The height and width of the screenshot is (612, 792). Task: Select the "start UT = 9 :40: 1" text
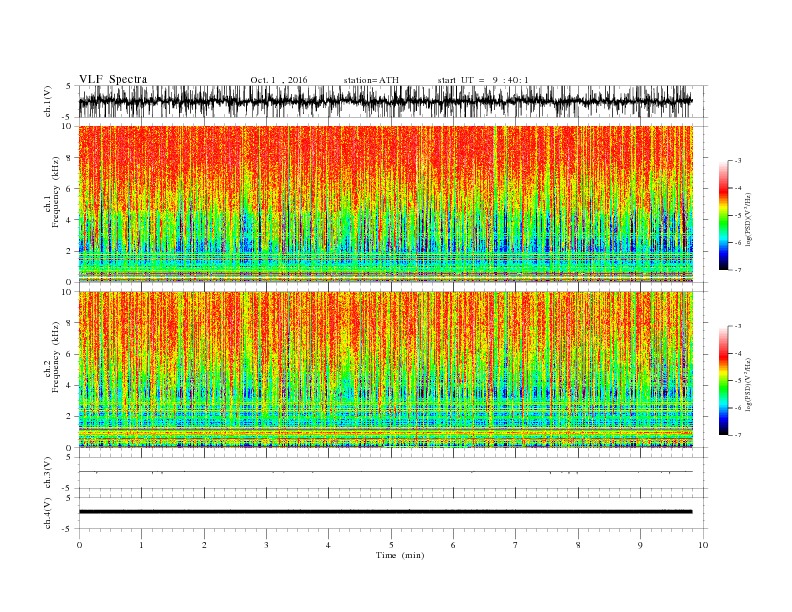[483, 80]
